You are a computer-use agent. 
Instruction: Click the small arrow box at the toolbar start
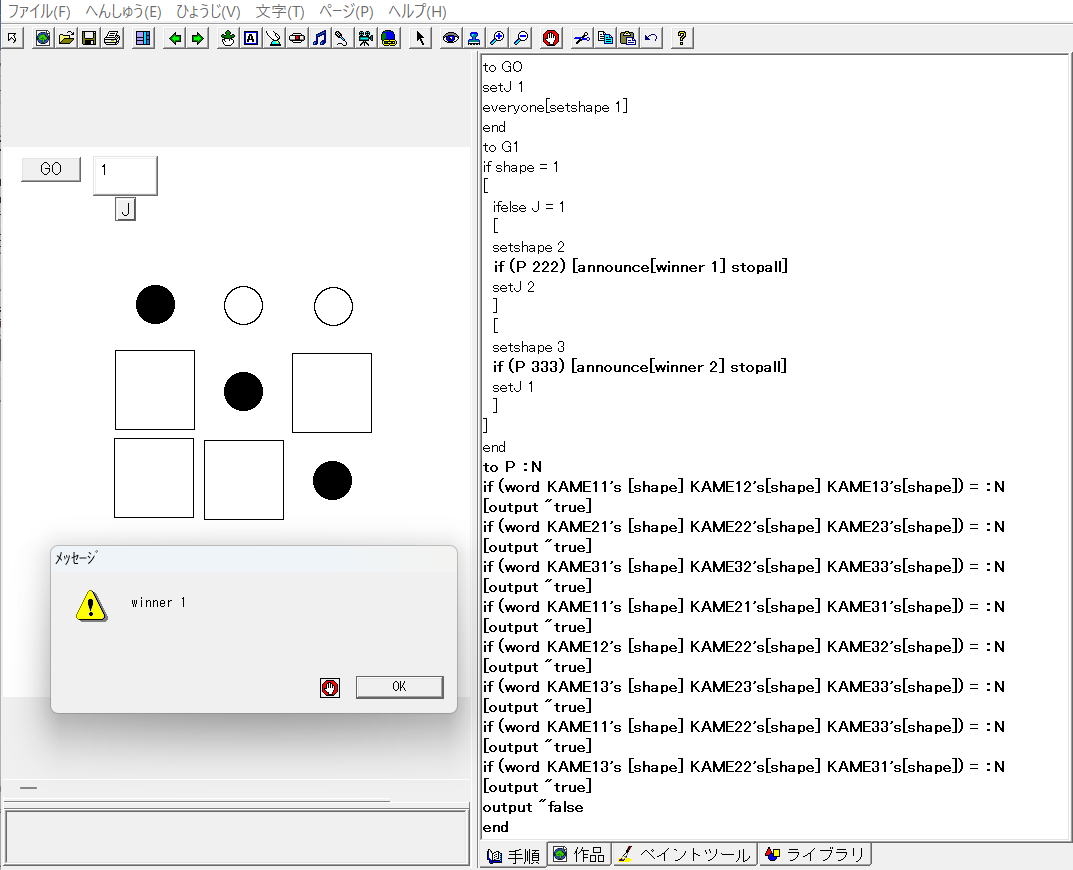(x=12, y=38)
